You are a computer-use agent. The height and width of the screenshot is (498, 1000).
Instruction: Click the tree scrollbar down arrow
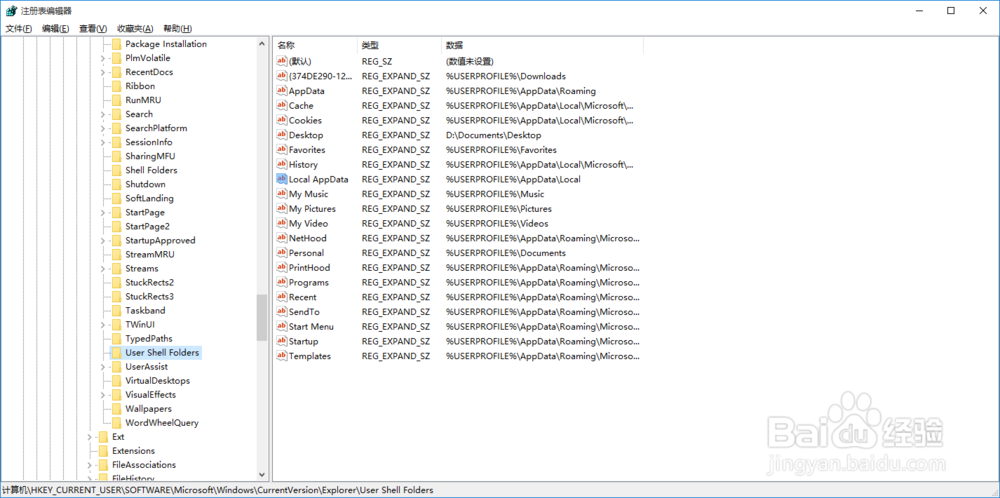point(261,474)
